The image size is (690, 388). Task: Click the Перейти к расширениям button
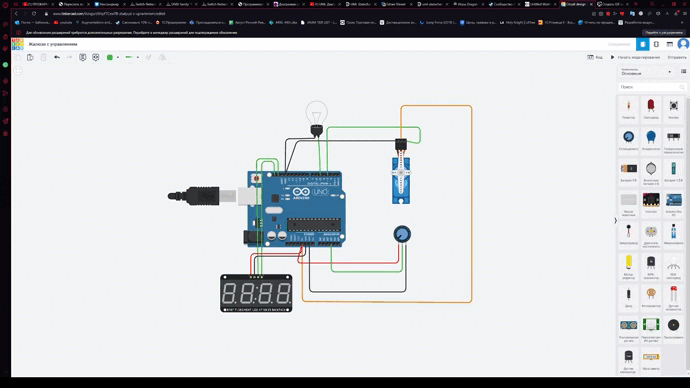coord(664,33)
